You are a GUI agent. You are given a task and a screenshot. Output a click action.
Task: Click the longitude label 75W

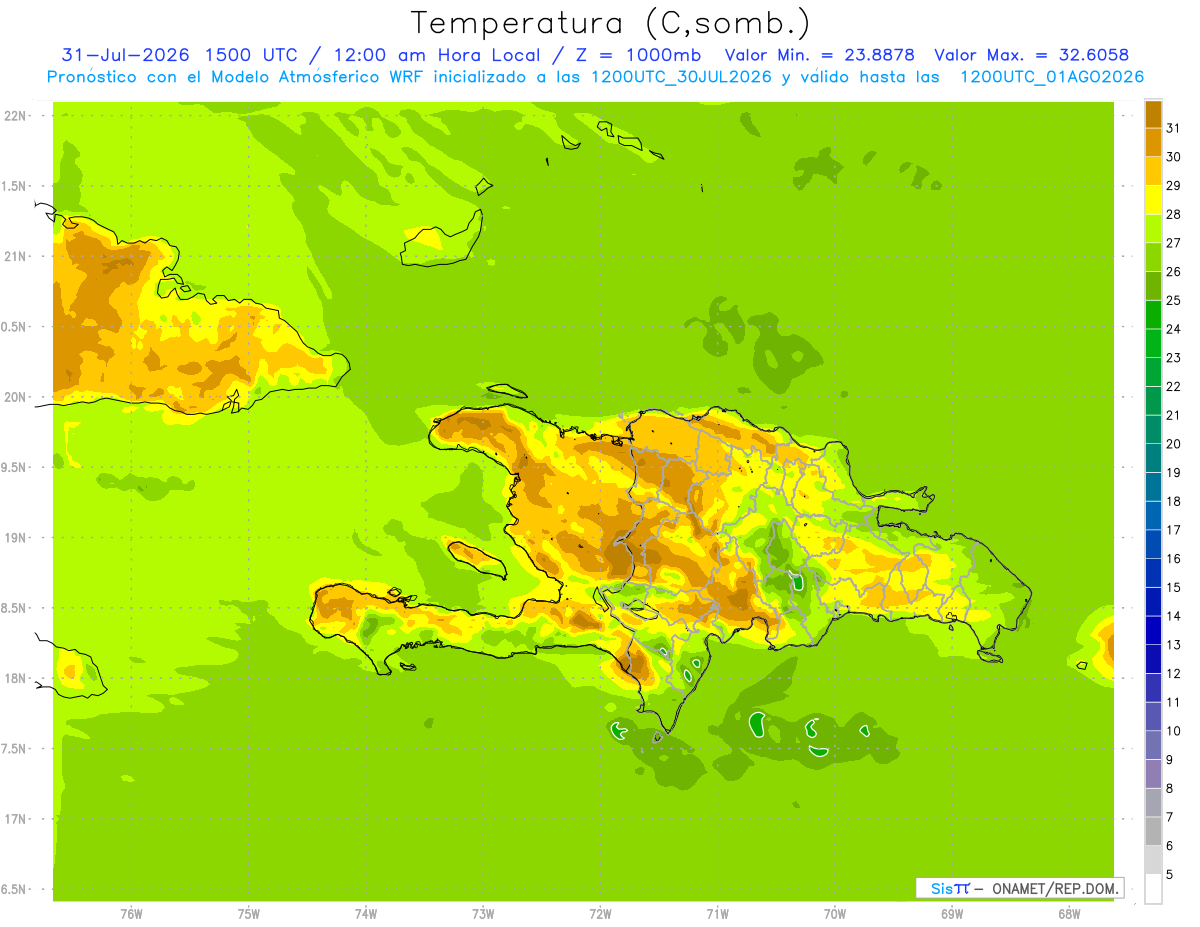click(x=249, y=914)
